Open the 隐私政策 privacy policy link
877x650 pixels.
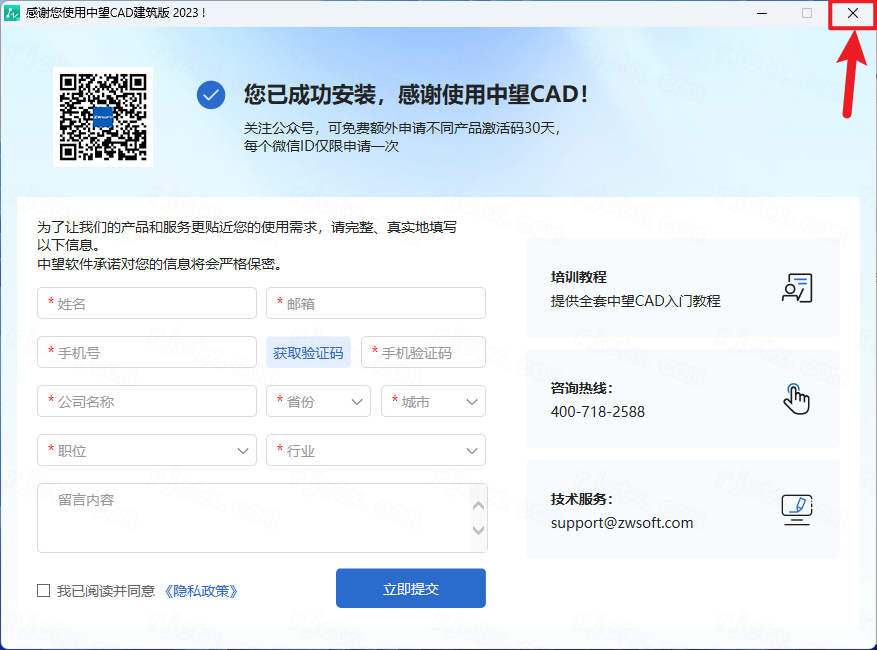[x=201, y=591]
